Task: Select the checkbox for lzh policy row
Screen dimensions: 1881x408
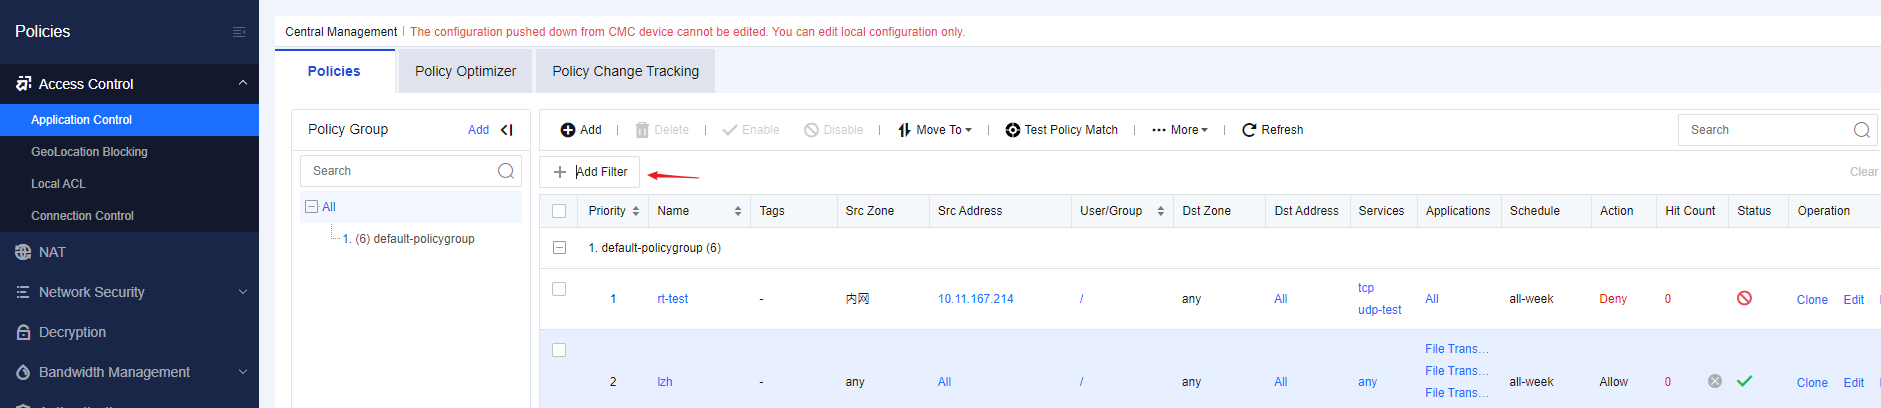Action: pyautogui.click(x=559, y=350)
